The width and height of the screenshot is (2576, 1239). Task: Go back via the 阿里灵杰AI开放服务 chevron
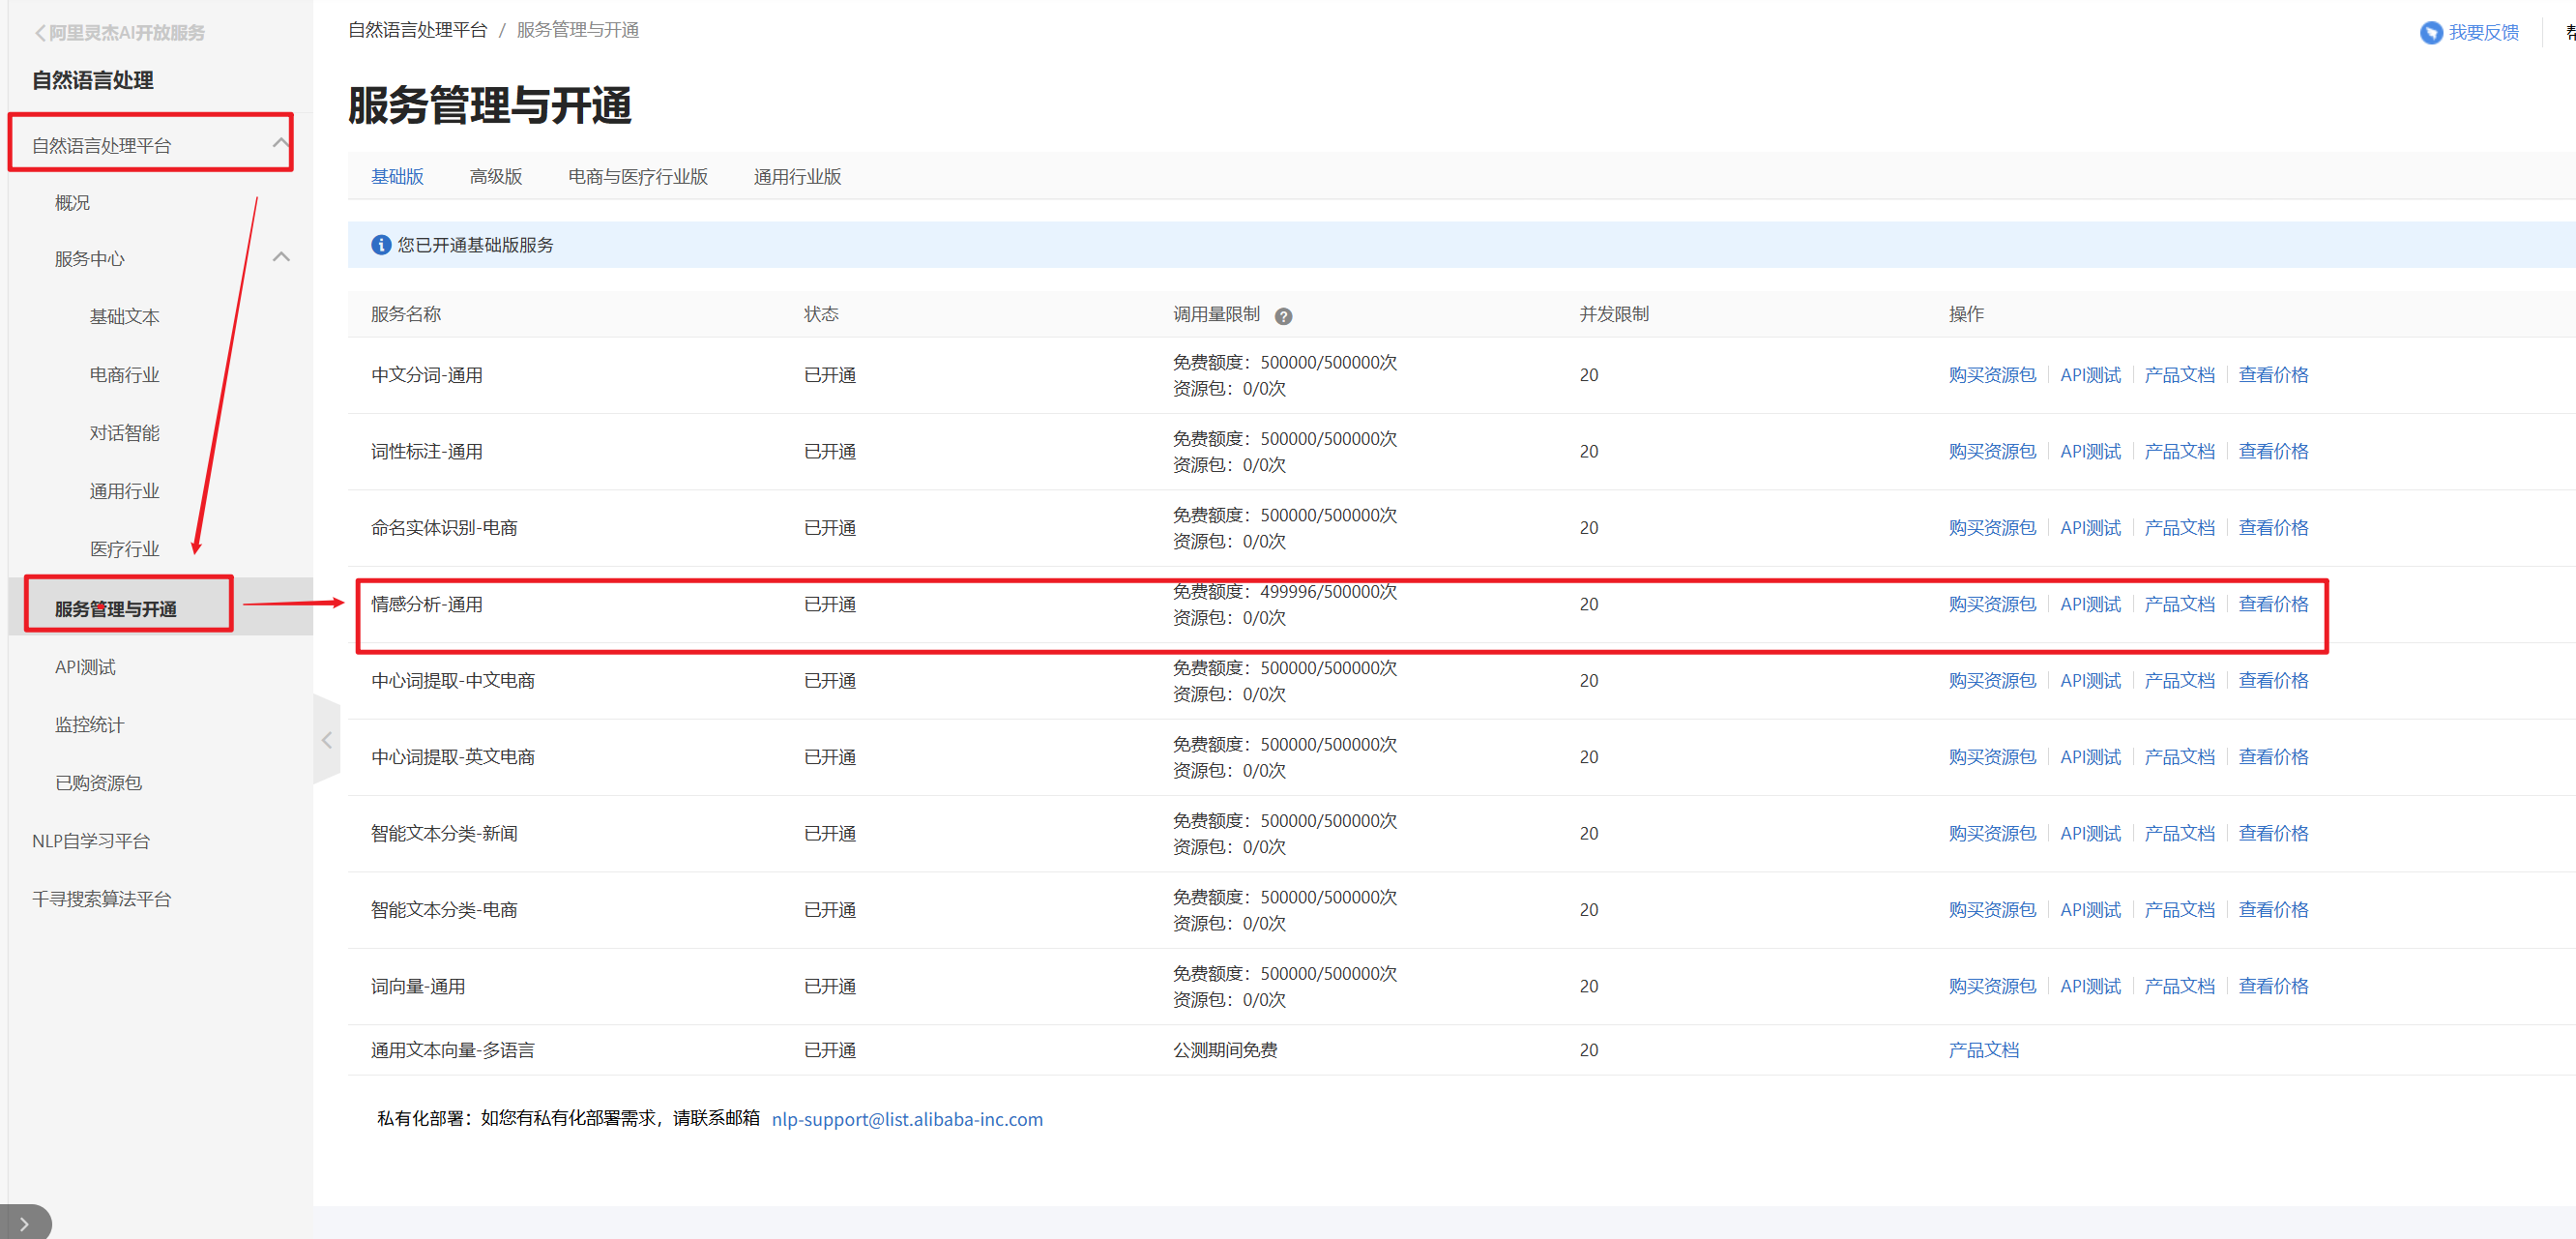click(40, 33)
